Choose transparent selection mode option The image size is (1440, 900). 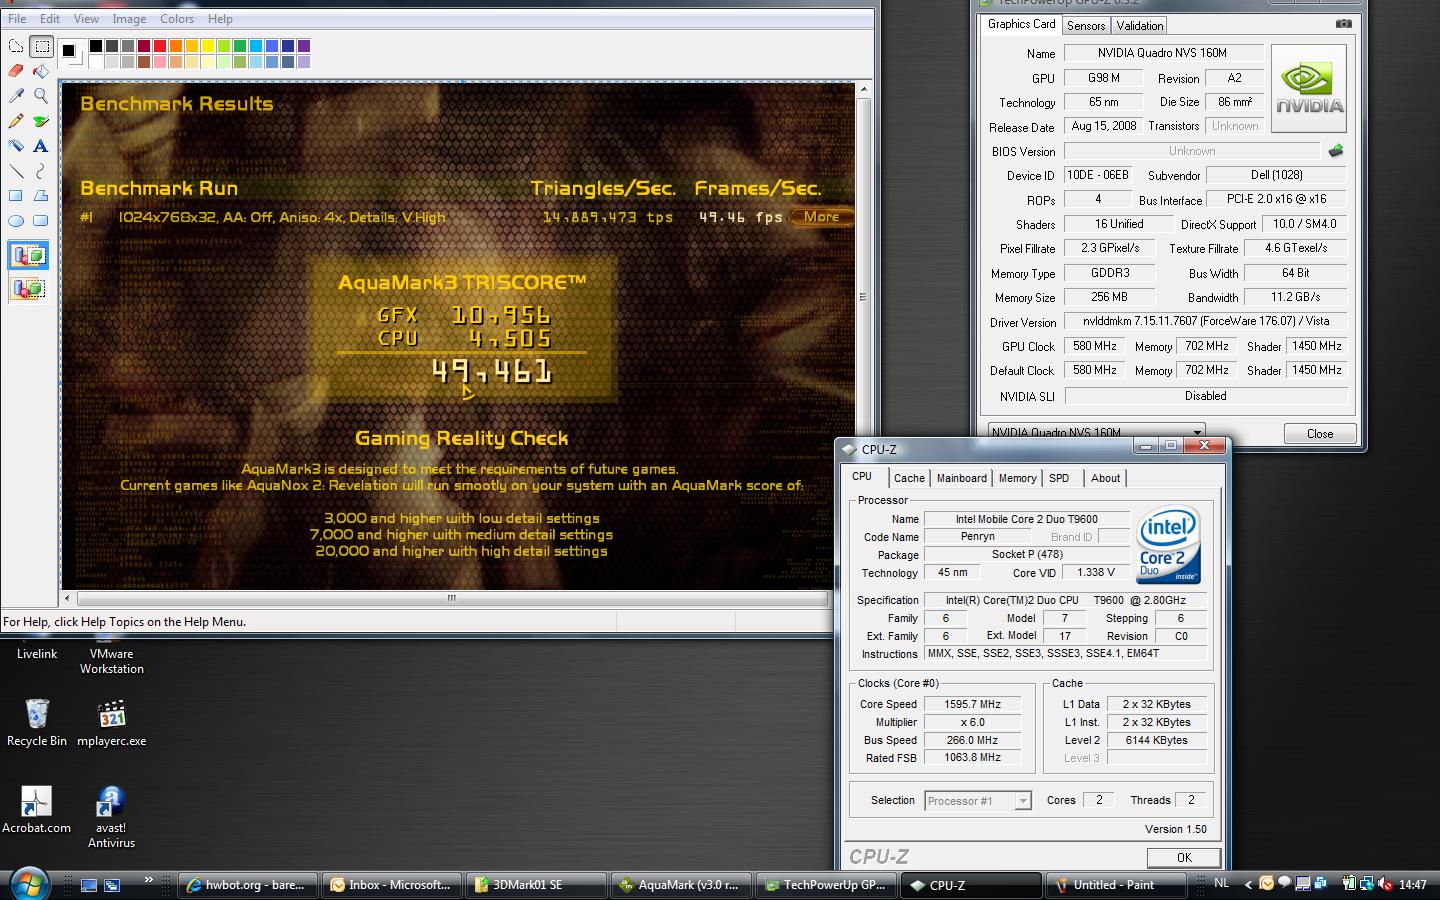point(29,289)
